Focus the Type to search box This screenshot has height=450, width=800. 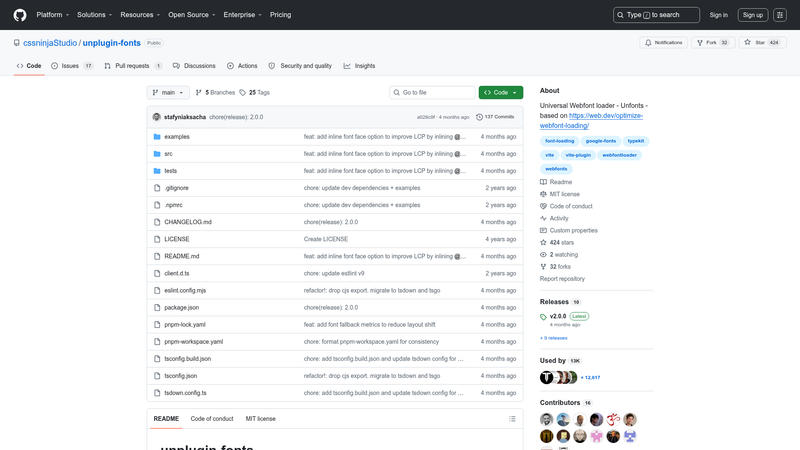656,15
